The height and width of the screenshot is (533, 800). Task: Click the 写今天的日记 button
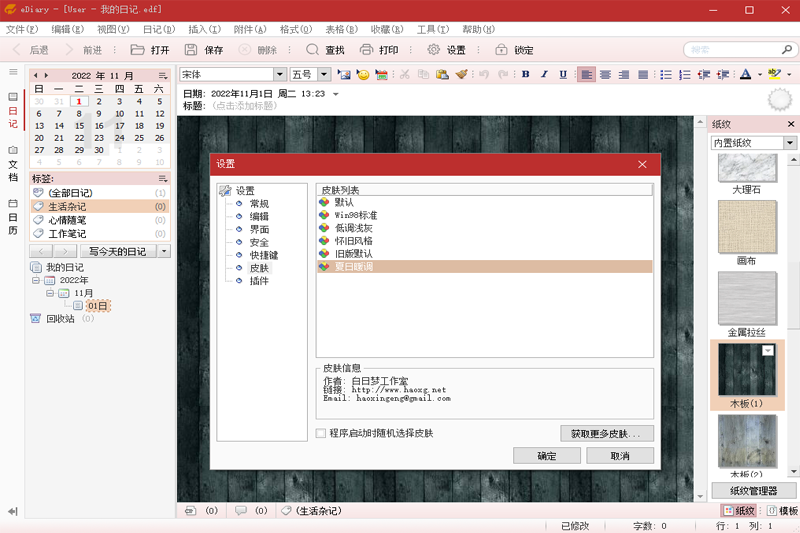(118, 251)
